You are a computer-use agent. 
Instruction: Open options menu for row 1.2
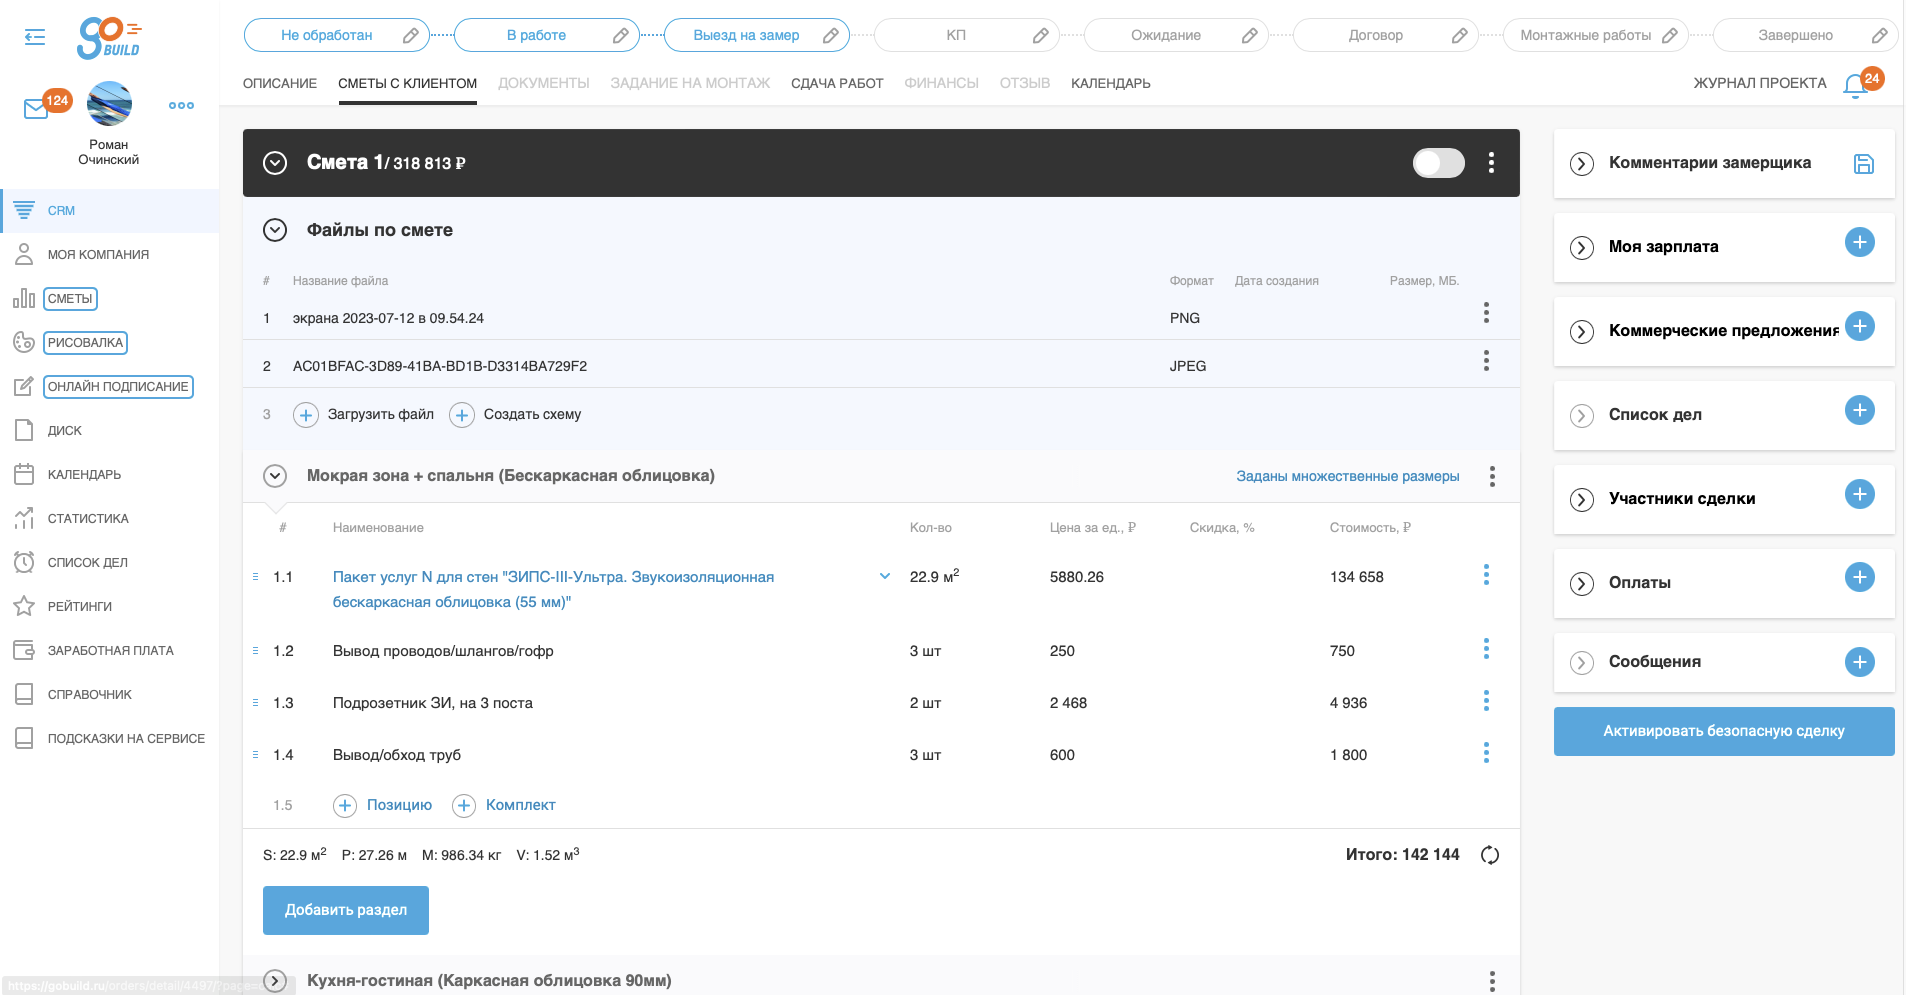click(x=1486, y=649)
